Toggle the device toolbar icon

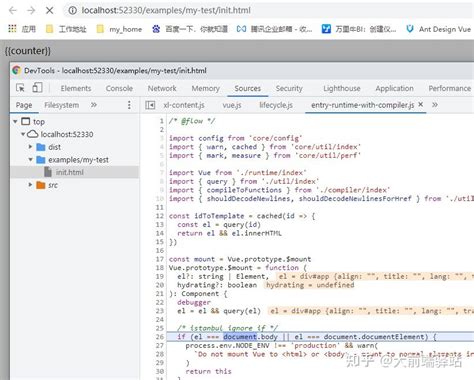pos(37,88)
